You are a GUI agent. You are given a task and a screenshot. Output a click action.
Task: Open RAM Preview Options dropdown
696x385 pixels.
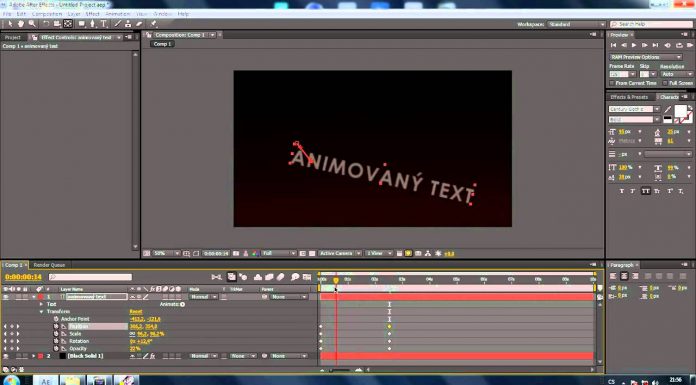pos(645,57)
